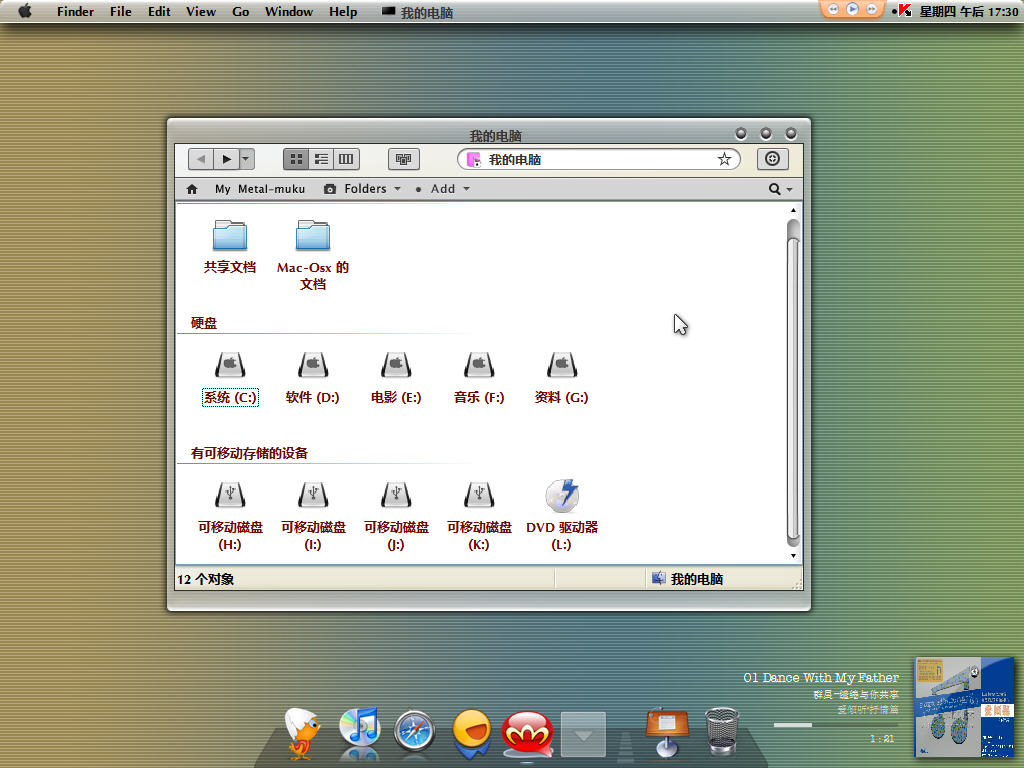
Task: Click the "01 Dance With My Father" track title
Action: click(821, 677)
